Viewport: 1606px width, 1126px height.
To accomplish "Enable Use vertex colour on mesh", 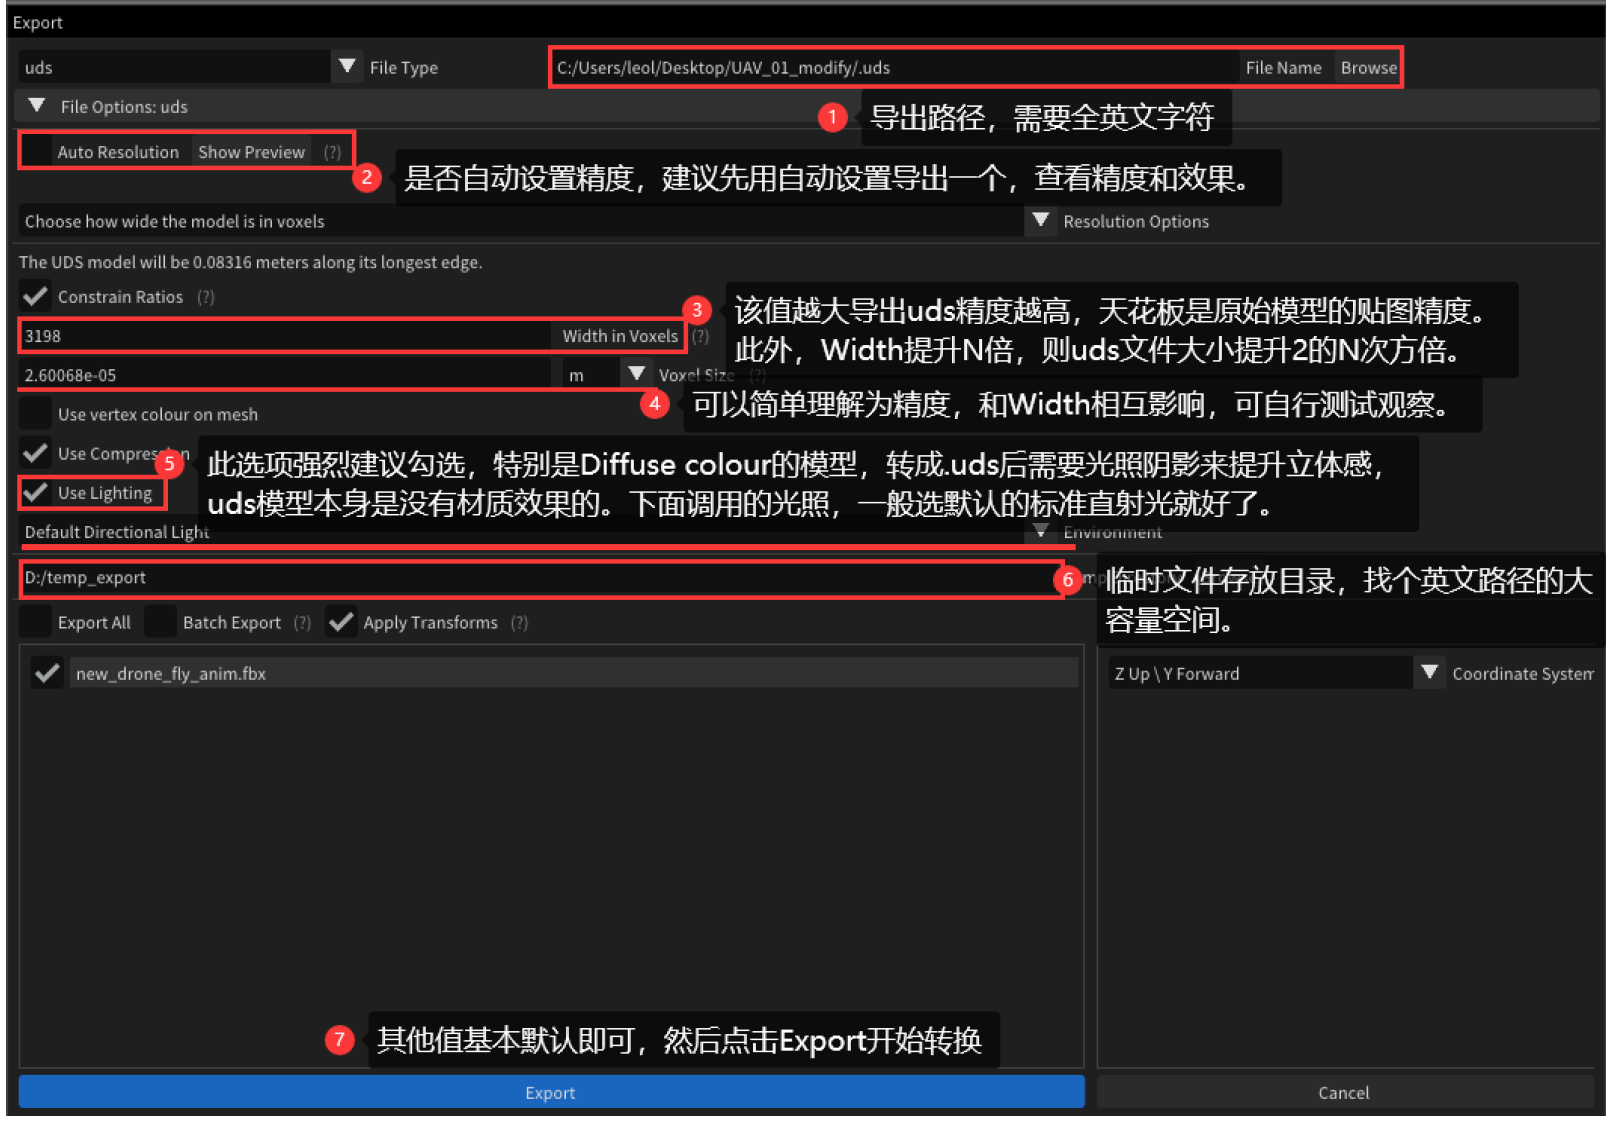I will click(x=36, y=413).
